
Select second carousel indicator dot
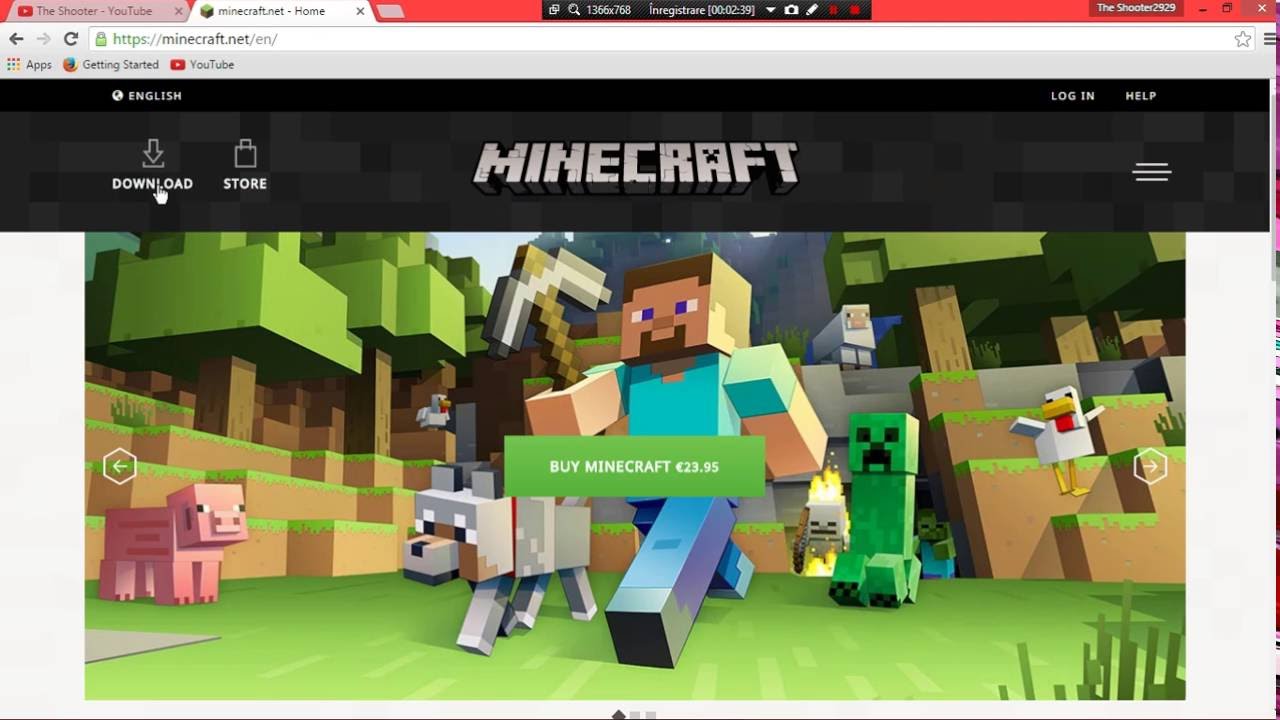(x=635, y=716)
